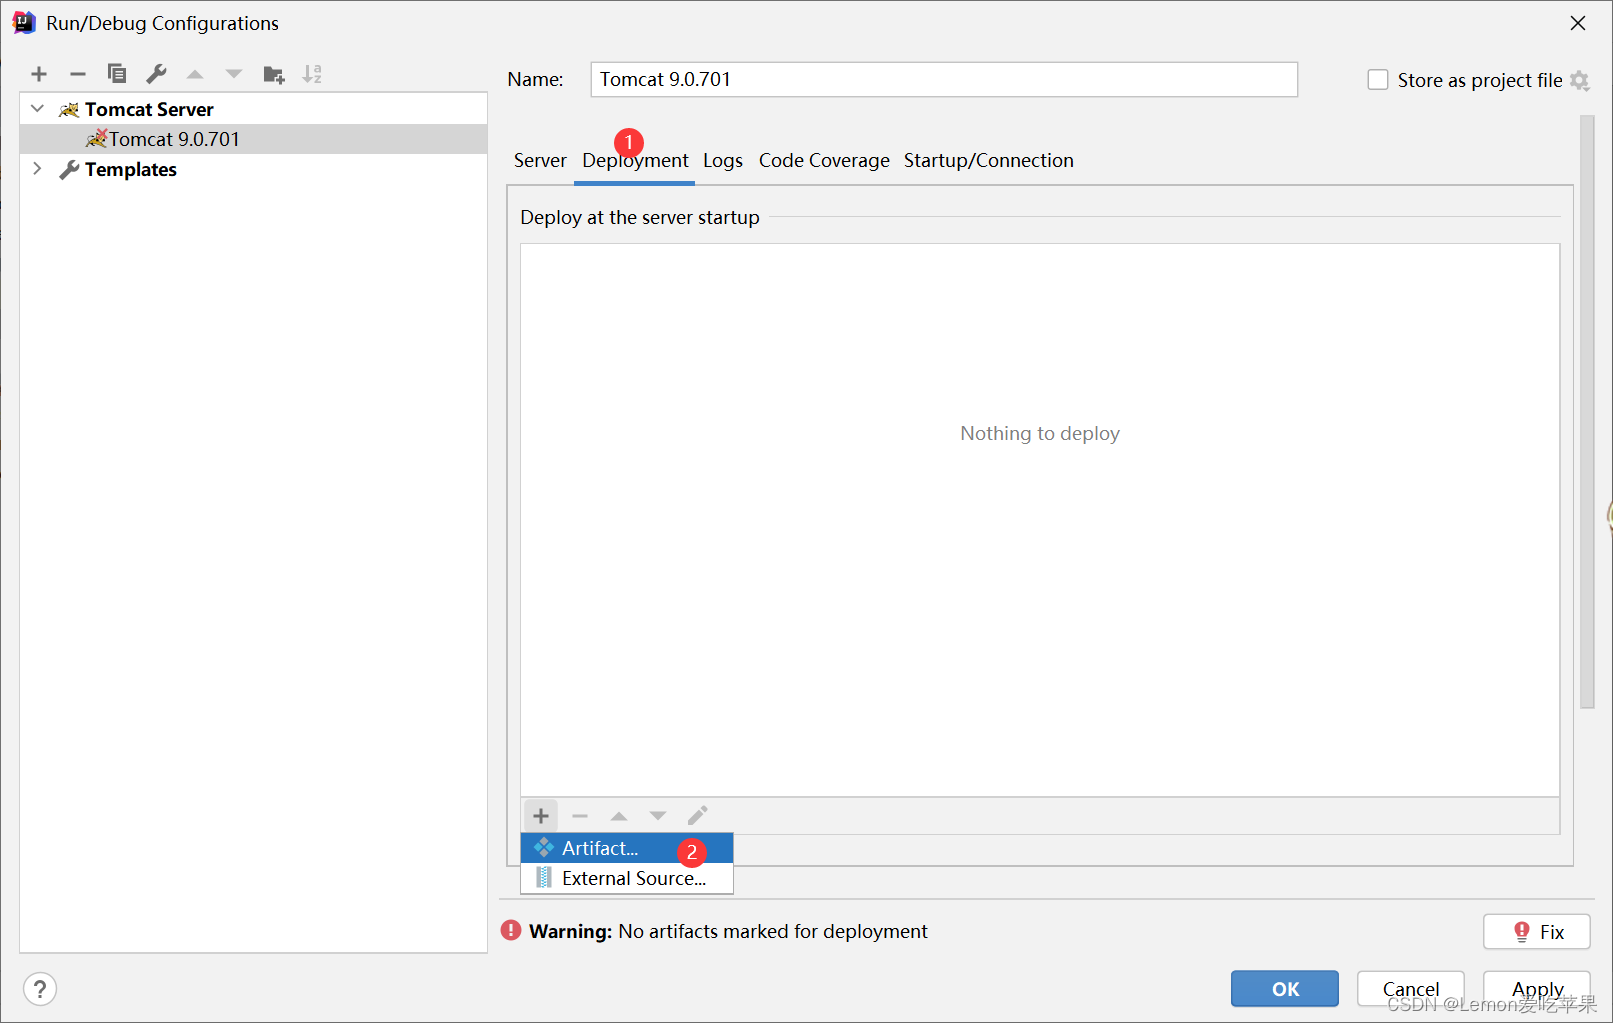Image resolution: width=1613 pixels, height=1023 pixels.
Task: Click the red warning icon
Action: point(511,931)
